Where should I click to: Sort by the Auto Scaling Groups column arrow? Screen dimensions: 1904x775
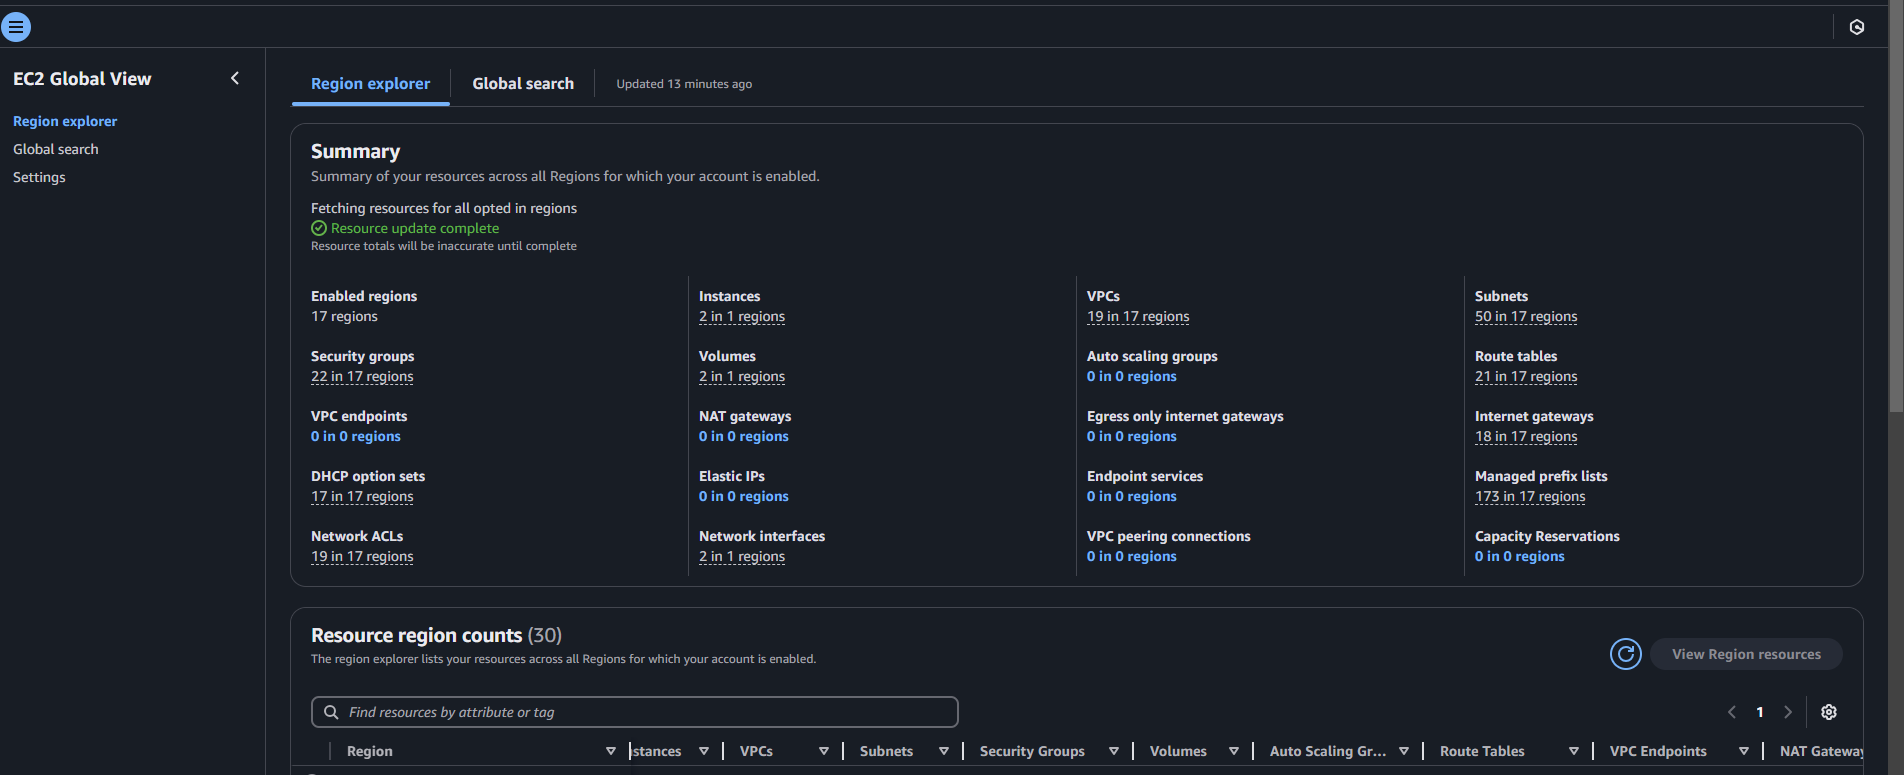point(1404,751)
